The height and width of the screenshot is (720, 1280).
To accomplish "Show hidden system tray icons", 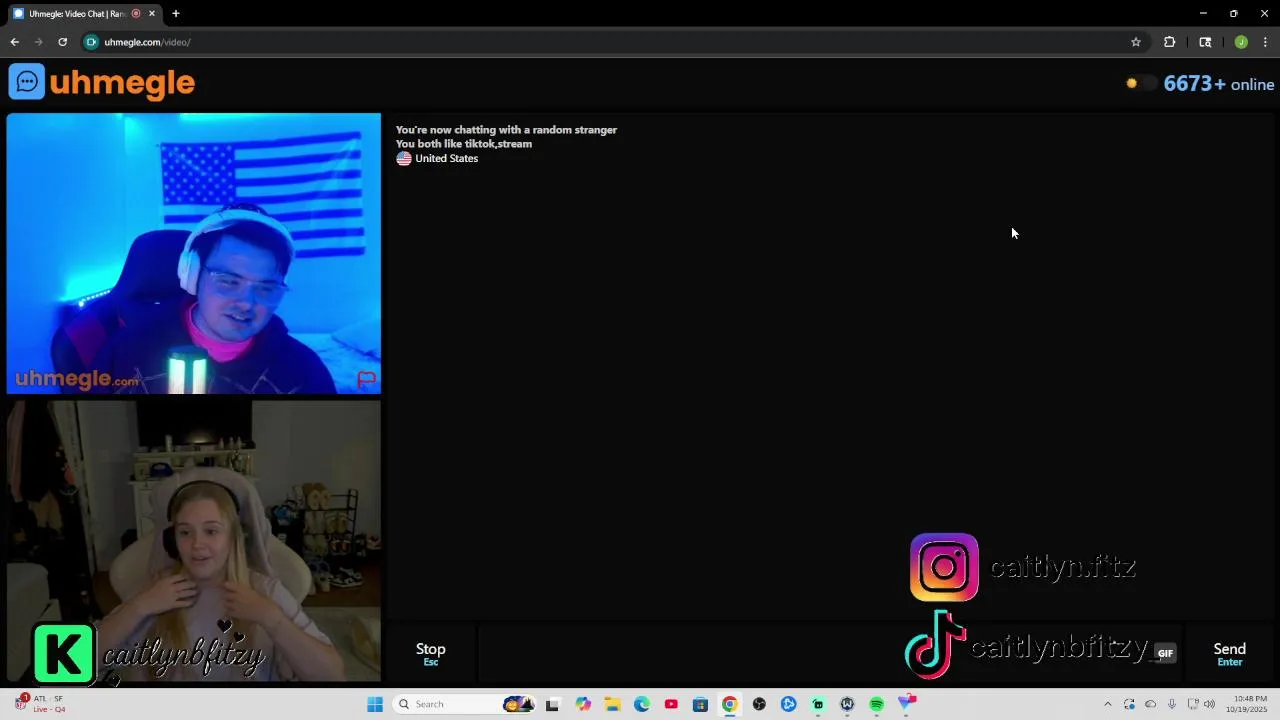I will click(1107, 704).
